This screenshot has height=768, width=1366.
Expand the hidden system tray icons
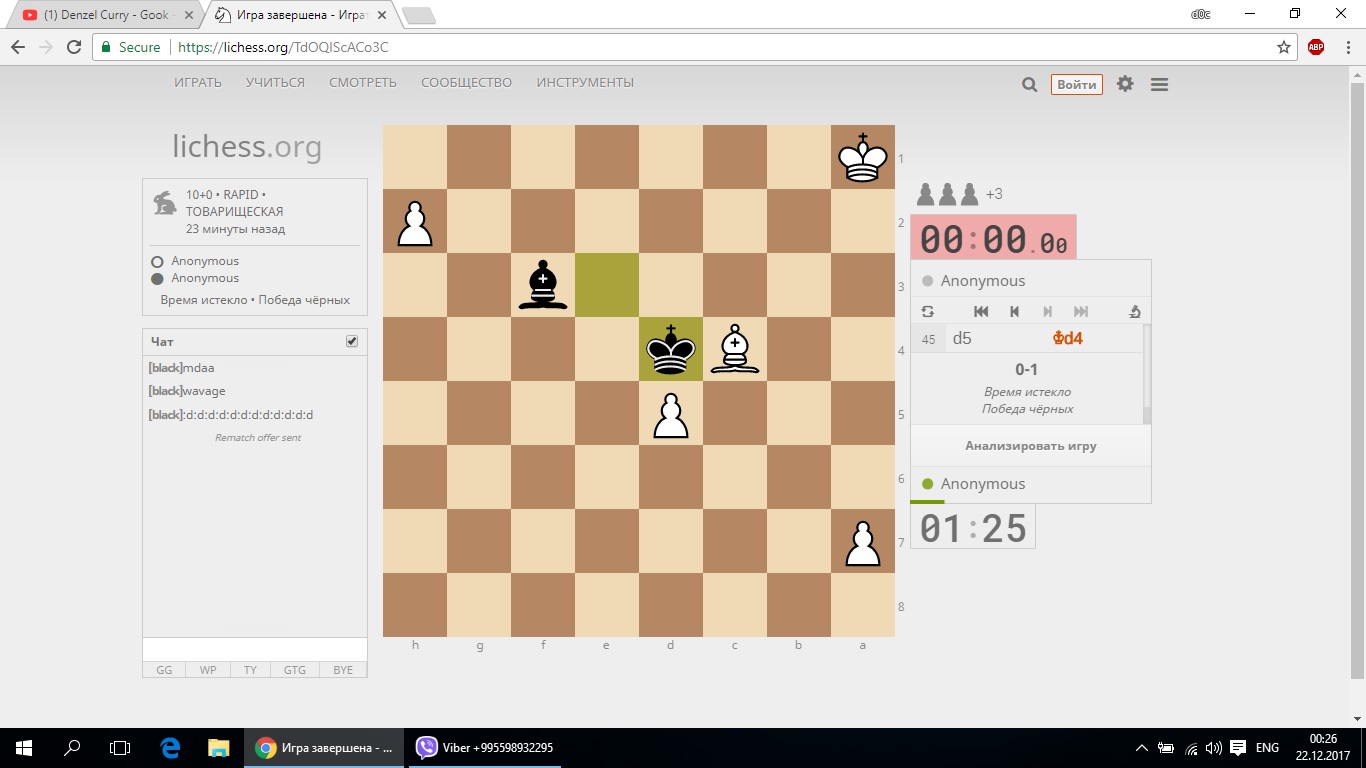coord(1142,747)
